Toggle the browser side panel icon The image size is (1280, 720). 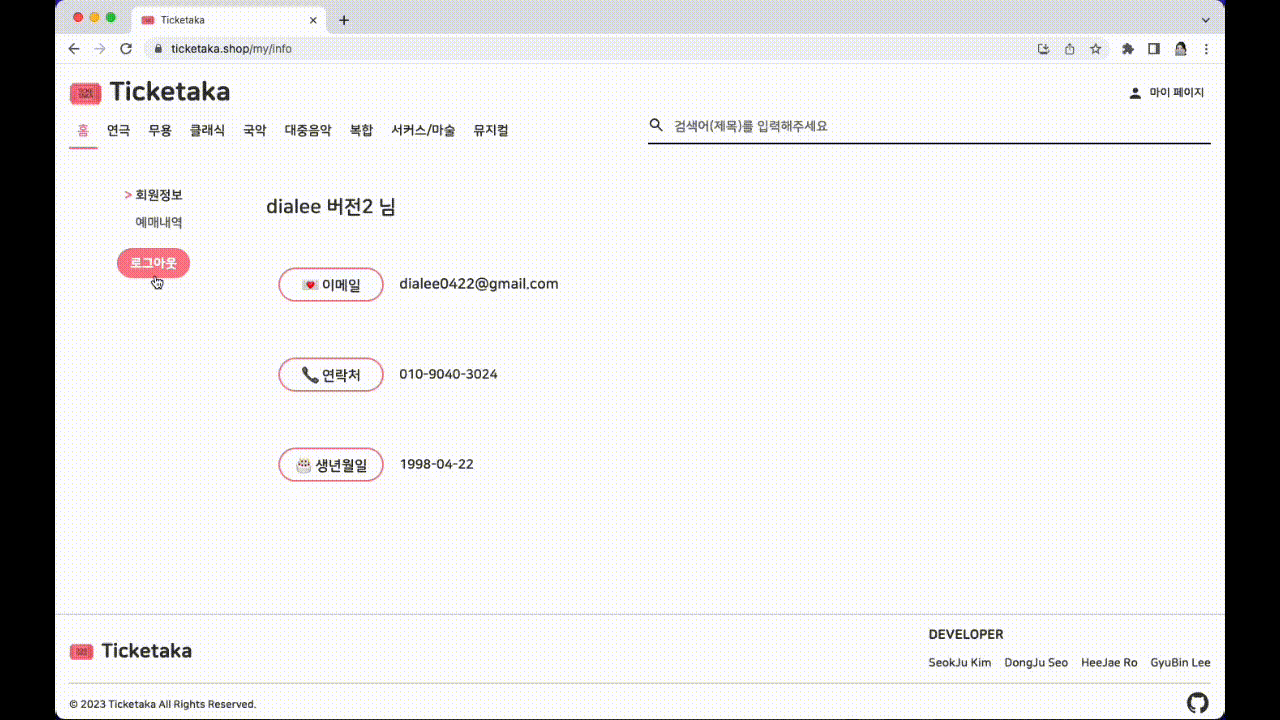point(1154,48)
